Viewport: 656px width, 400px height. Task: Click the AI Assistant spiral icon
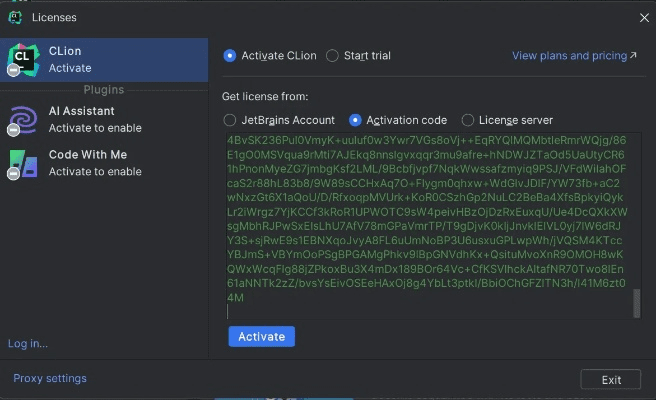pyautogui.click(x=23, y=119)
